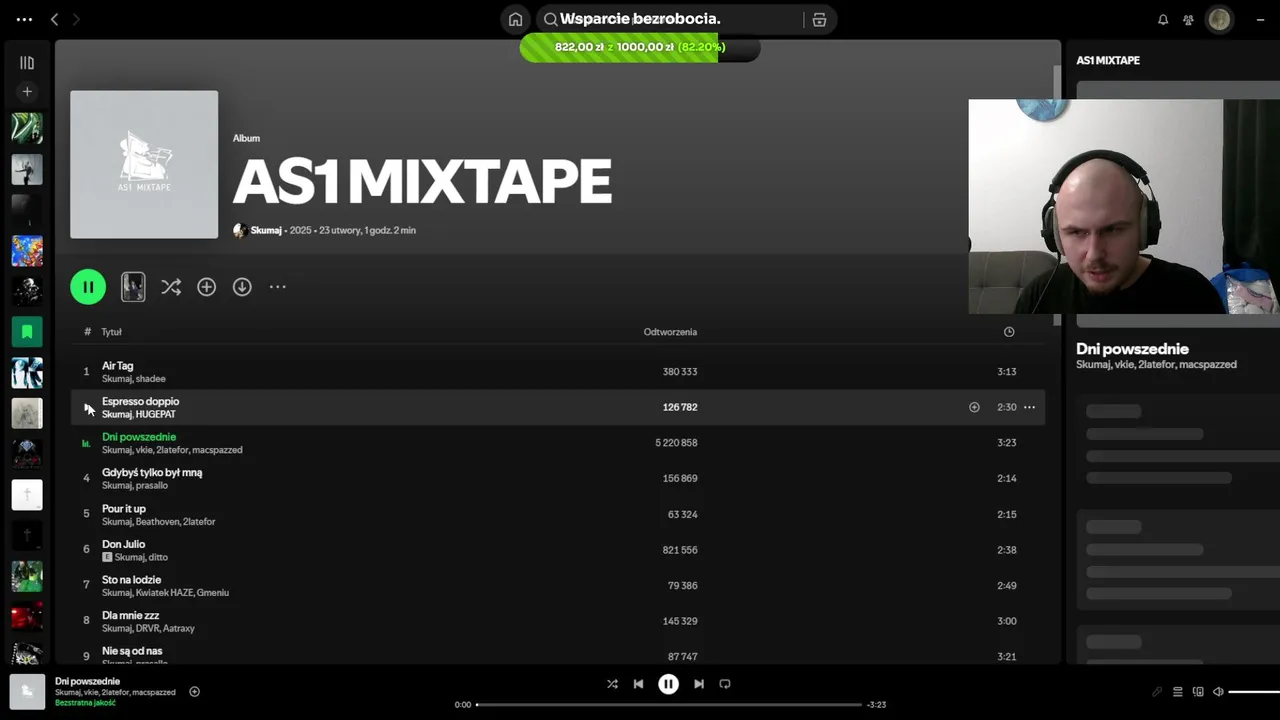Open artist shadee in Air Tag row
The image size is (1280, 720).
point(151,379)
